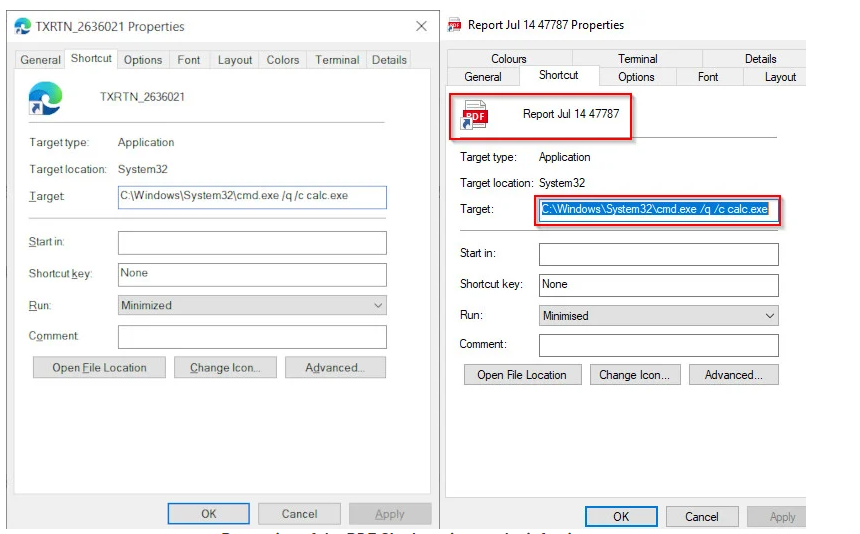Click the Target field in left dialog

pyautogui.click(x=251, y=196)
